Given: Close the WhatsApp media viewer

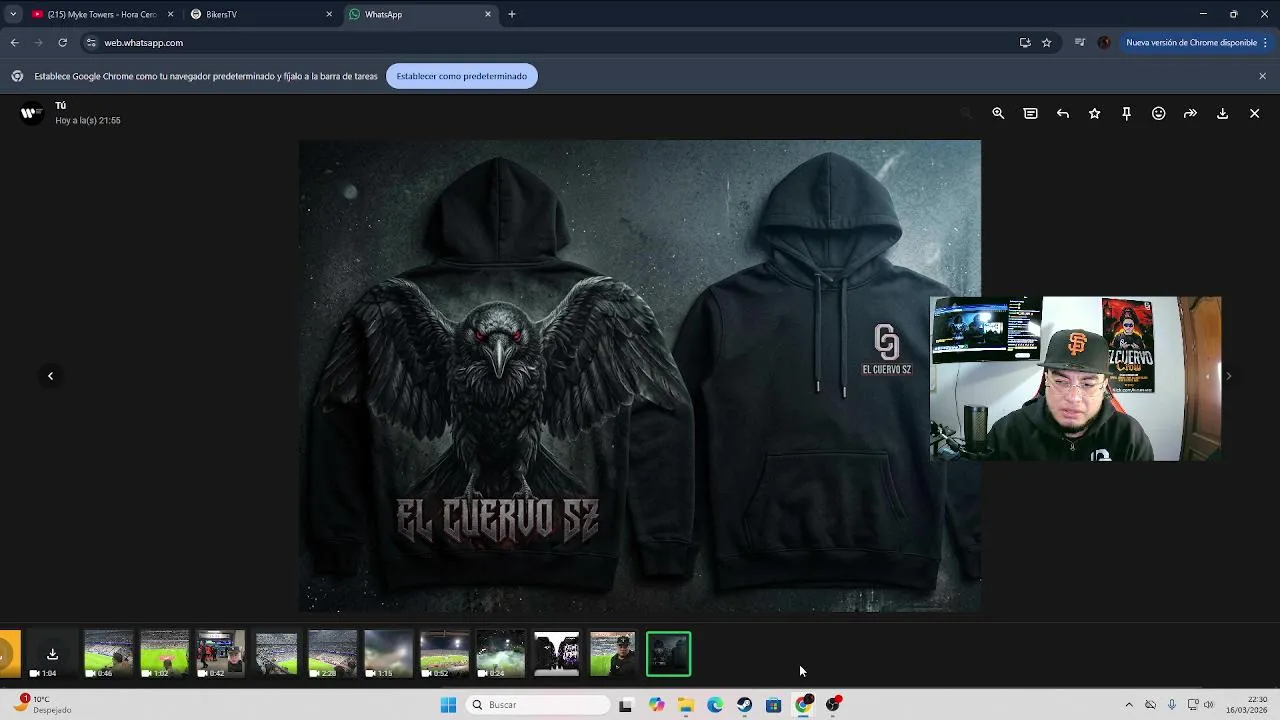Looking at the screenshot, I should (1254, 114).
